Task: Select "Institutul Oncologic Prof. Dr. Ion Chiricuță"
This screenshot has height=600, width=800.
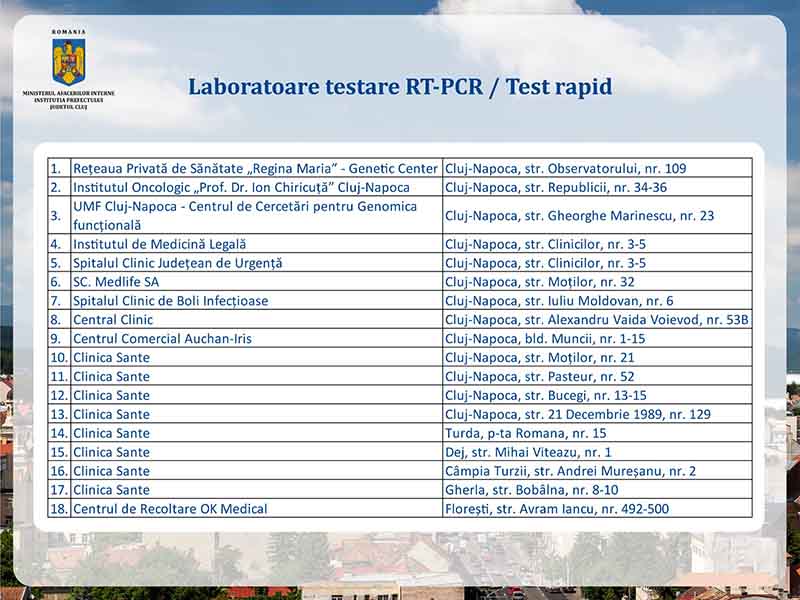Action: click(x=241, y=187)
